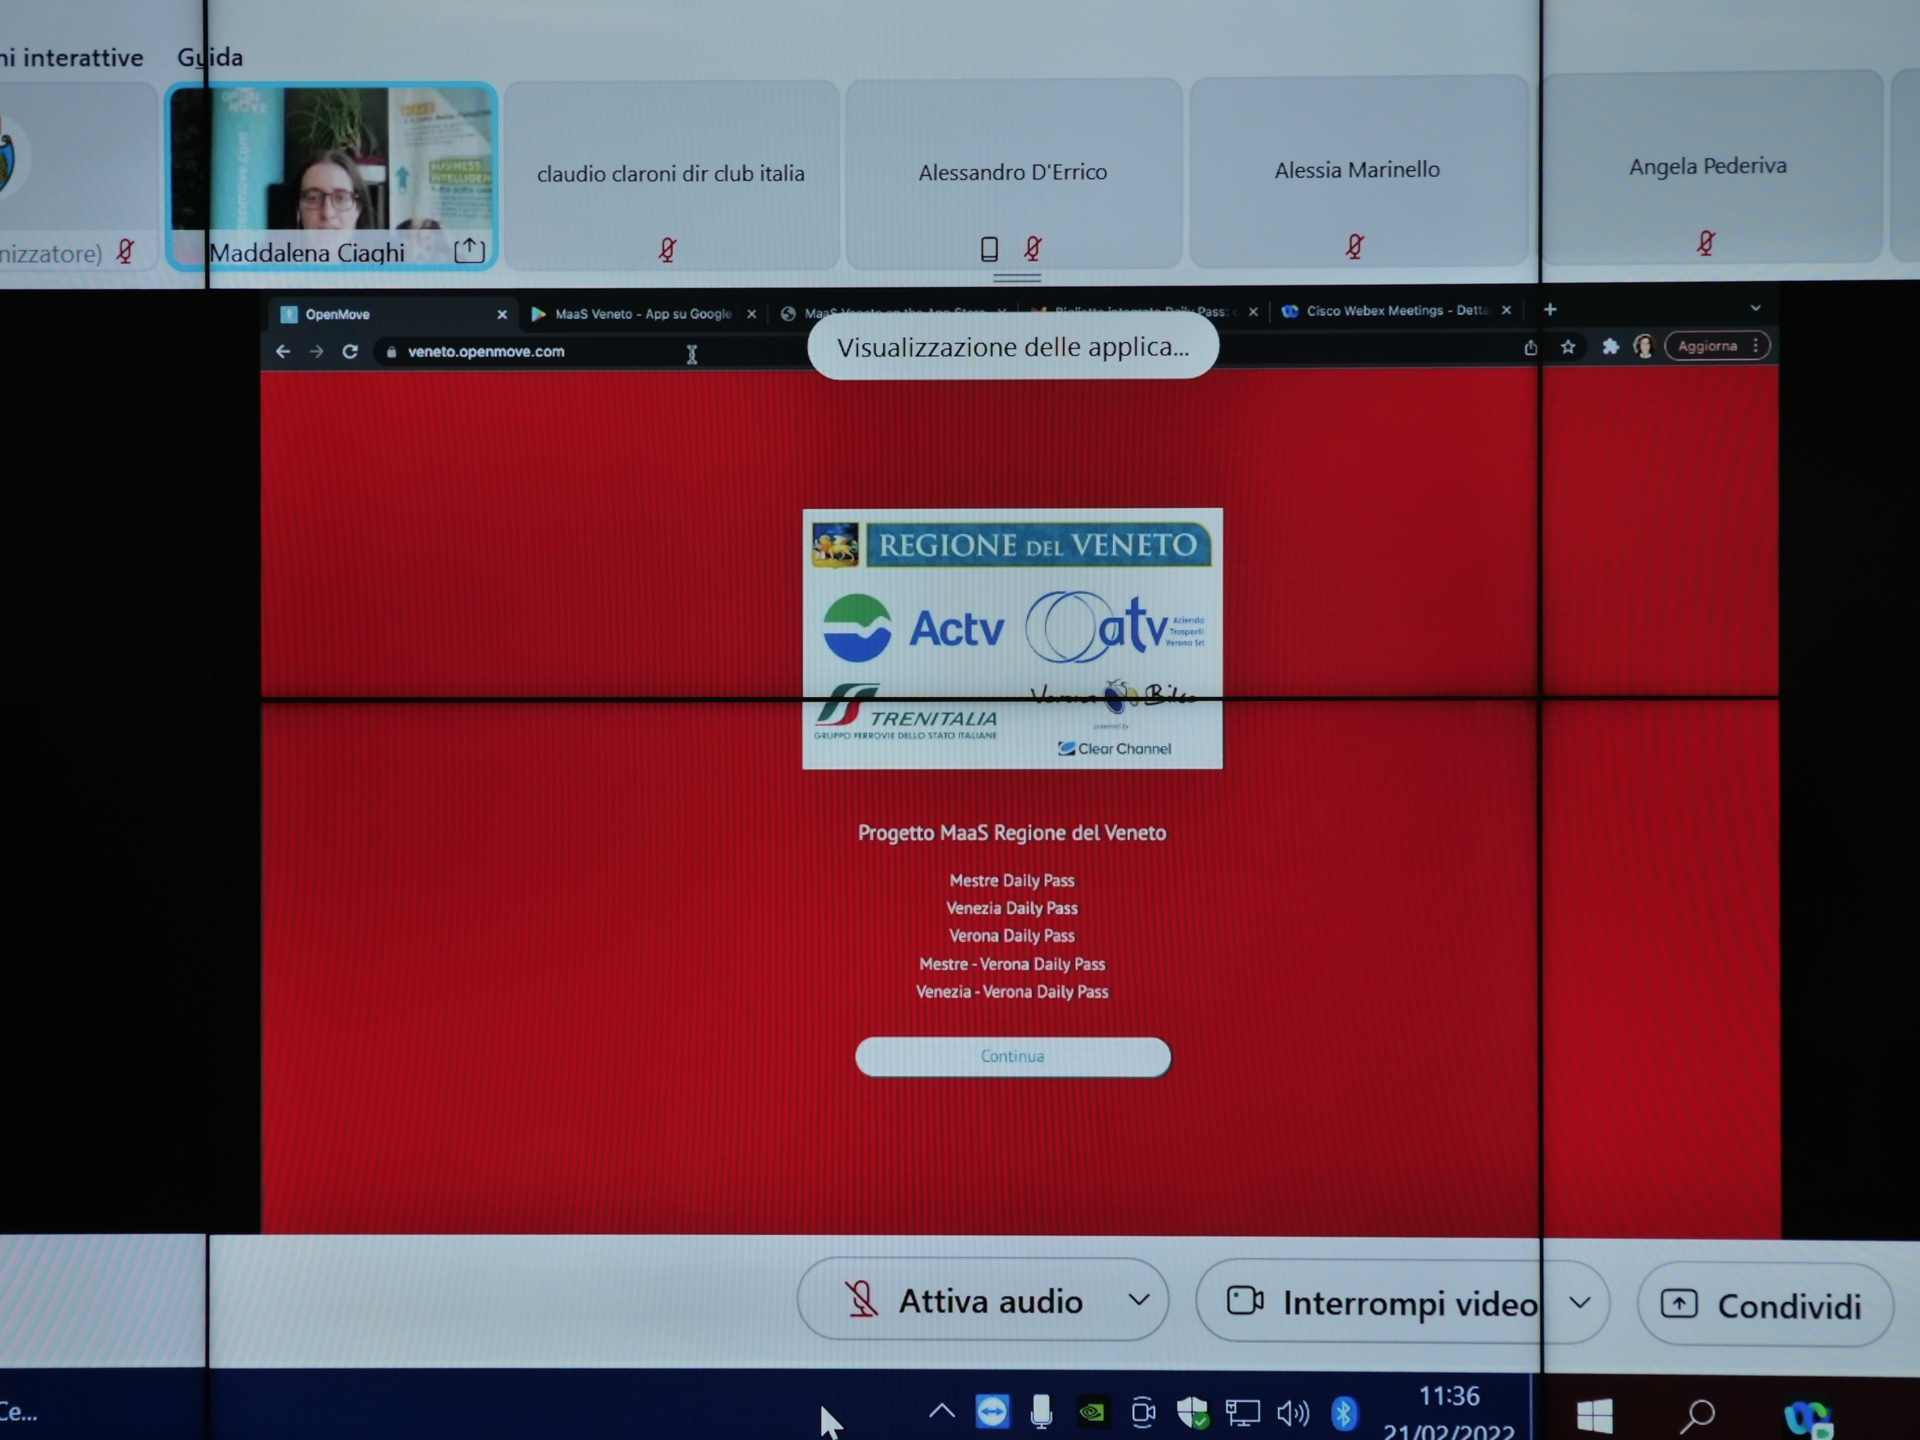1920x1440 pixels.
Task: Switch to MaaS Veneto App su Google tab
Action: pos(643,314)
